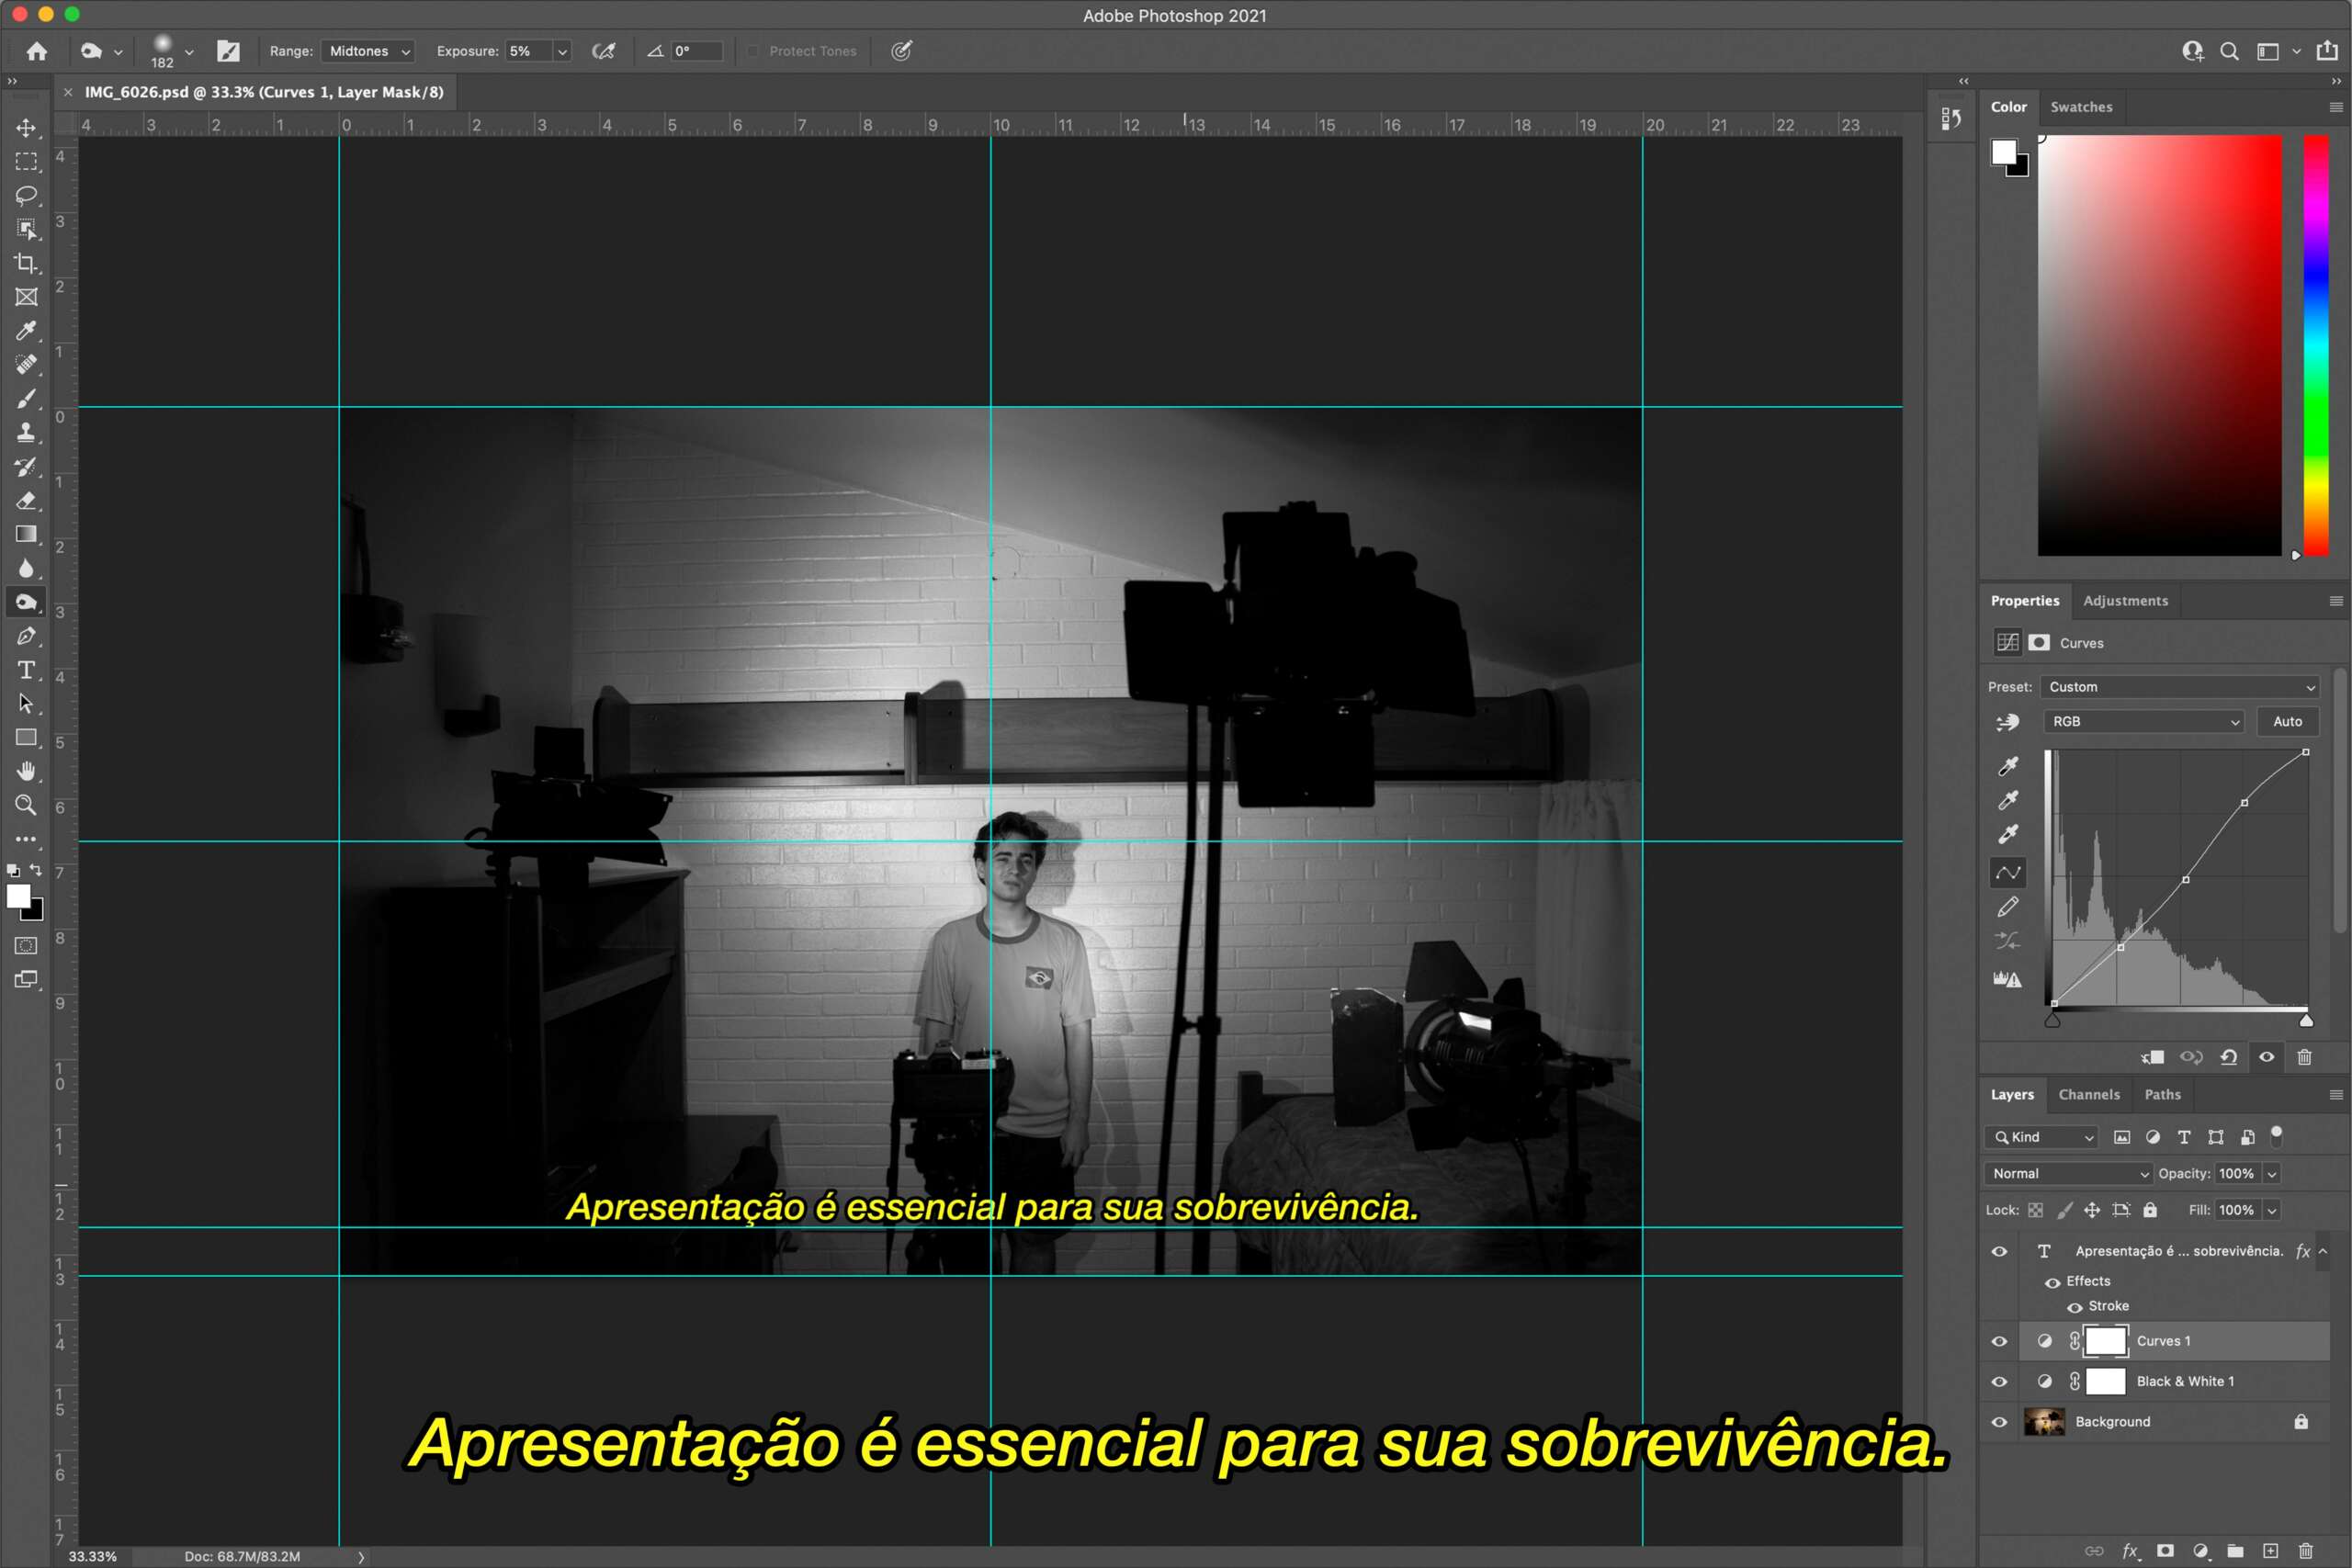Click the Lasso tool

[26, 195]
